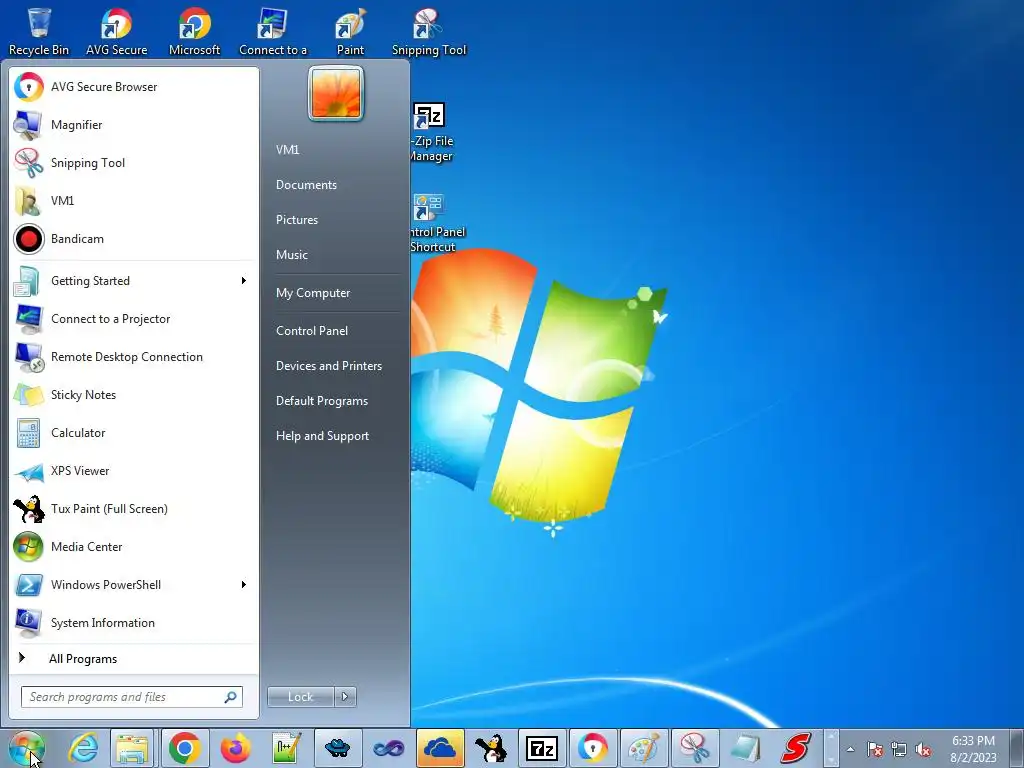This screenshot has width=1024, height=768.
Task: Open Snipping Tool in Start menu list
Action: click(134, 163)
